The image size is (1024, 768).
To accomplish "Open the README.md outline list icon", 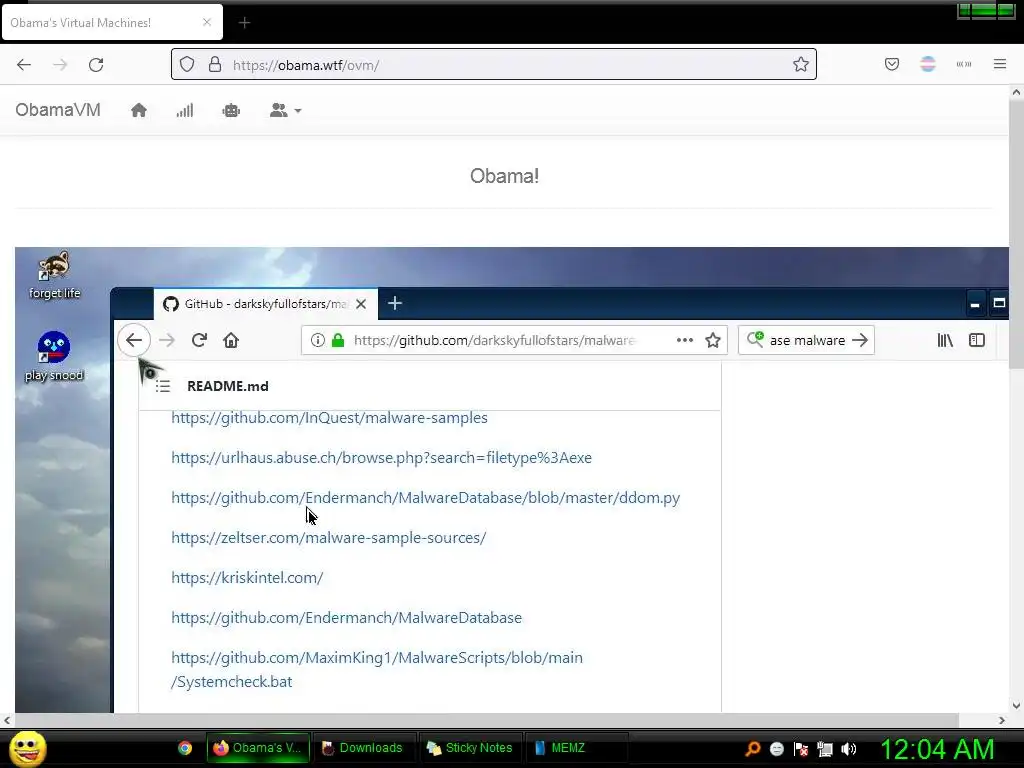I will [163, 386].
